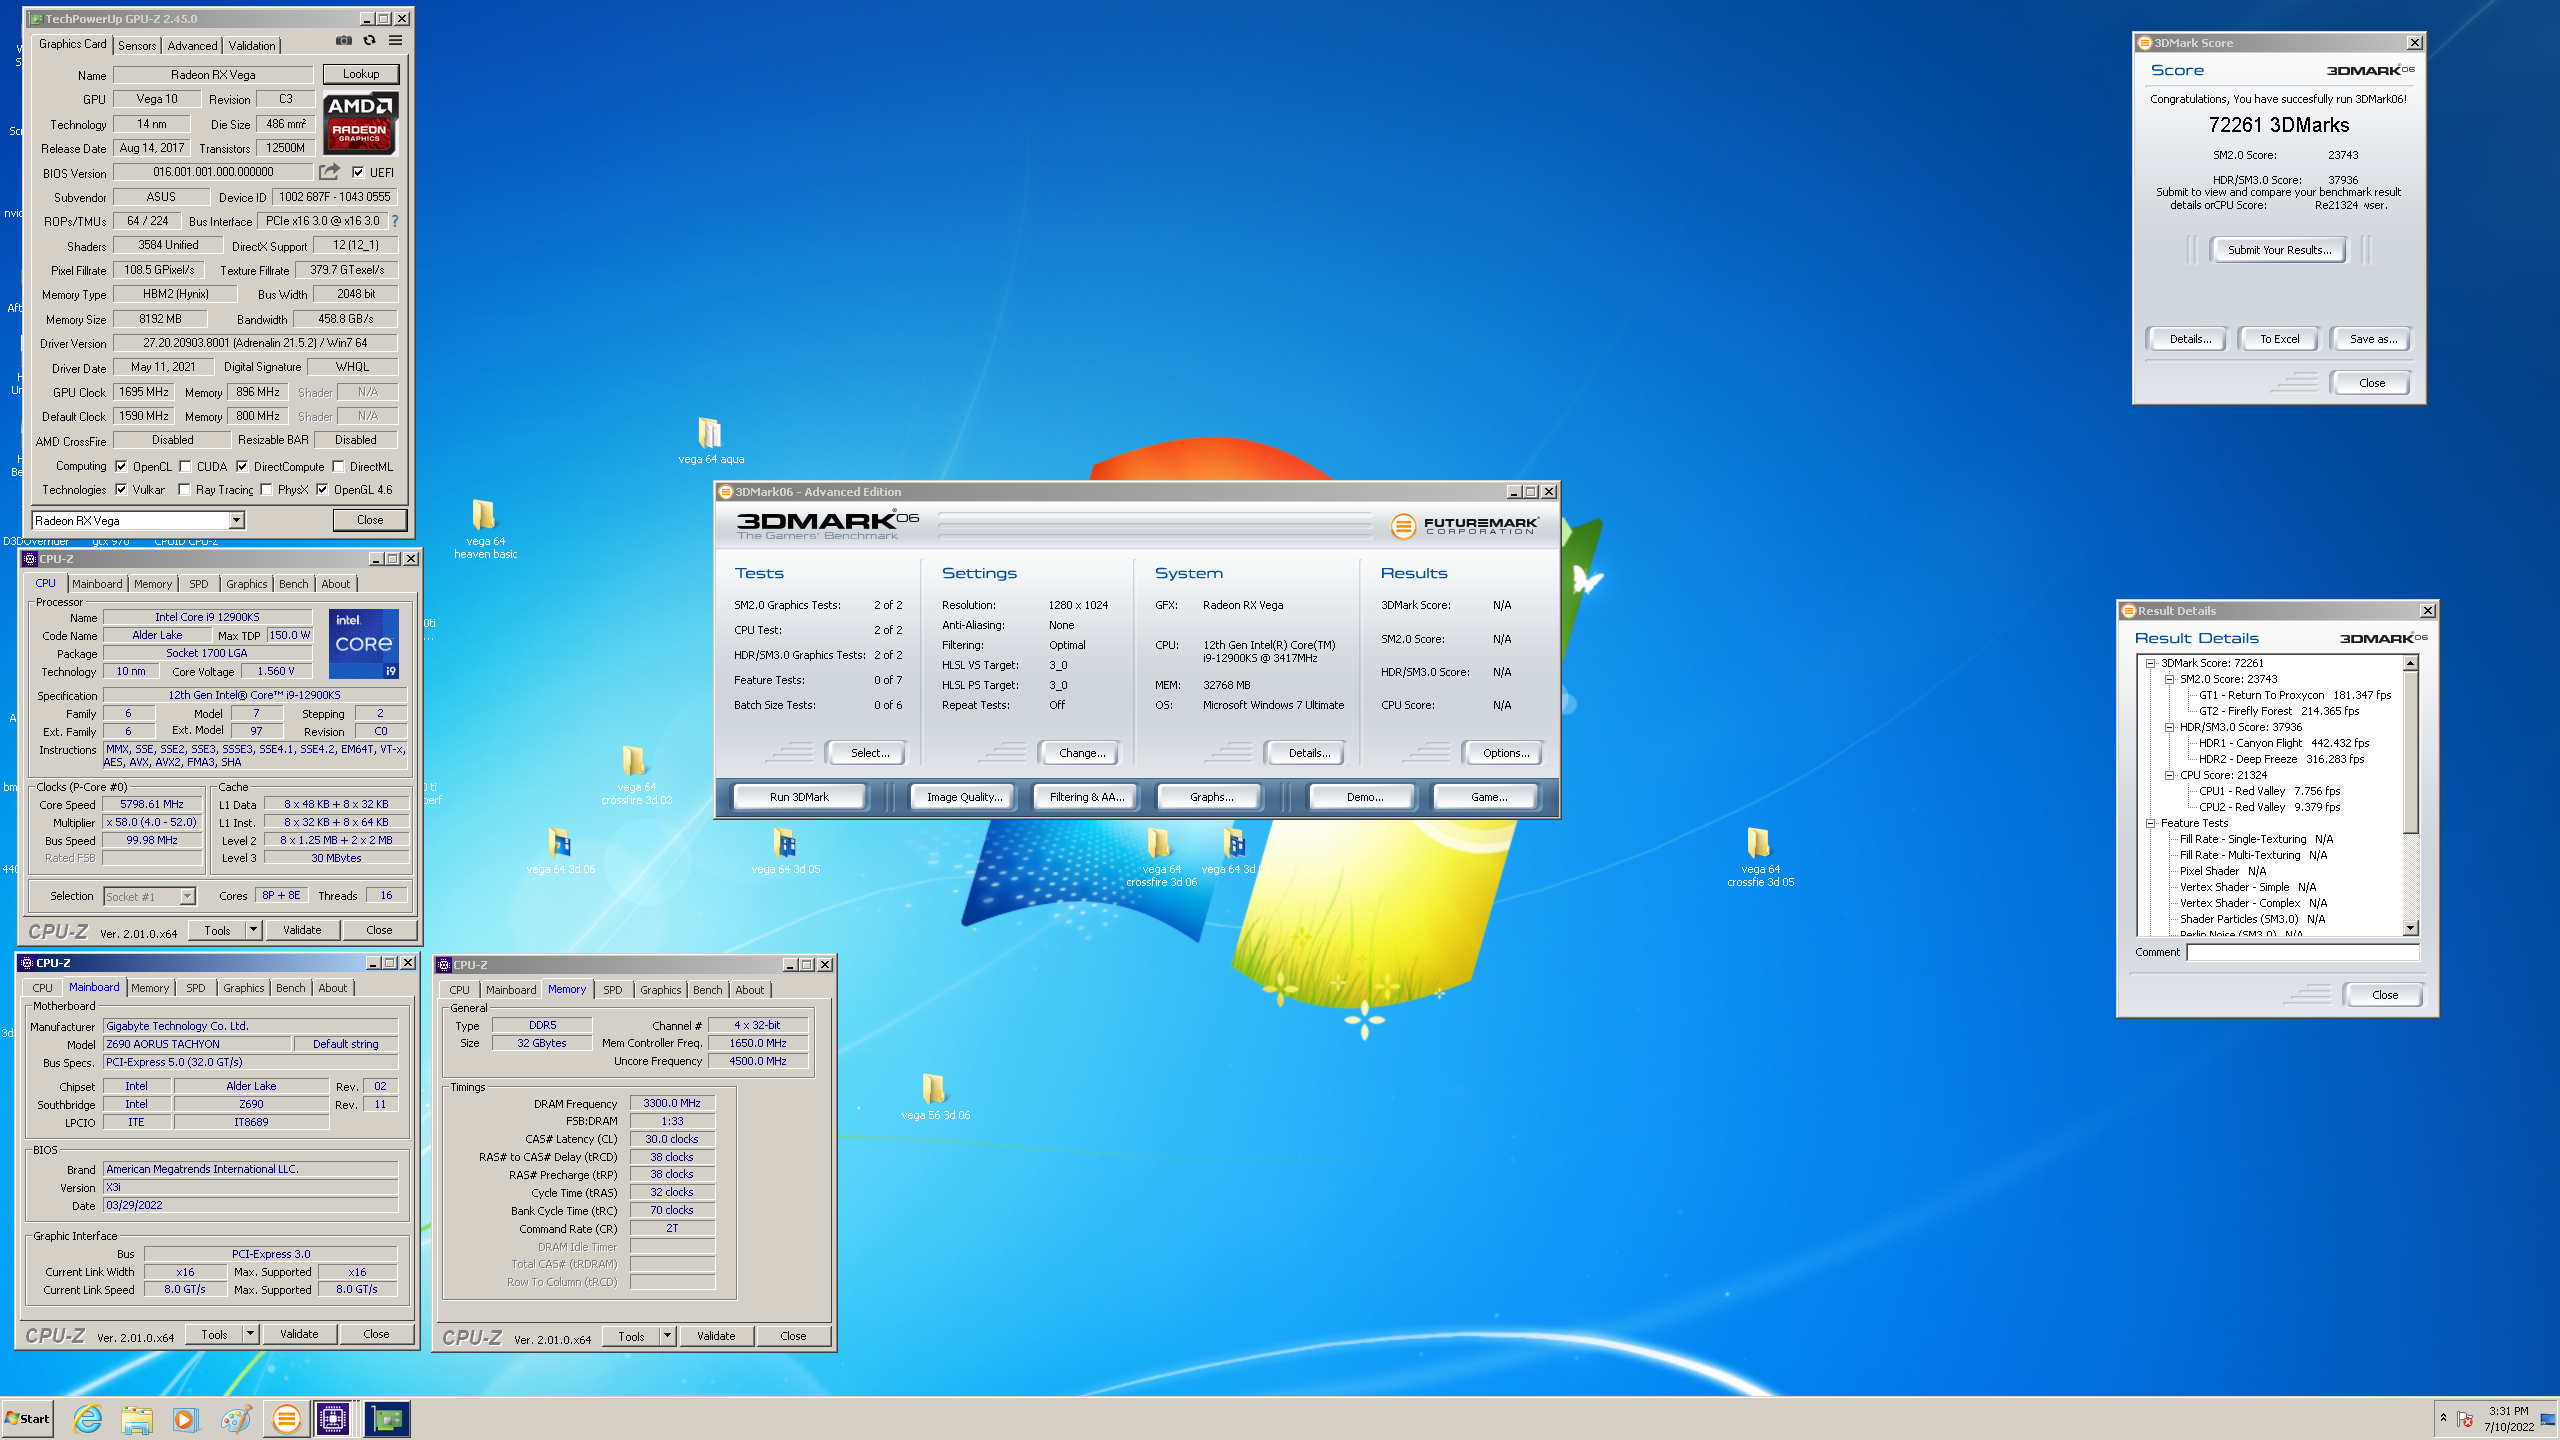Collapse the Feature Tests tree node
Image resolution: width=2560 pixels, height=1440 pixels.
2151,823
